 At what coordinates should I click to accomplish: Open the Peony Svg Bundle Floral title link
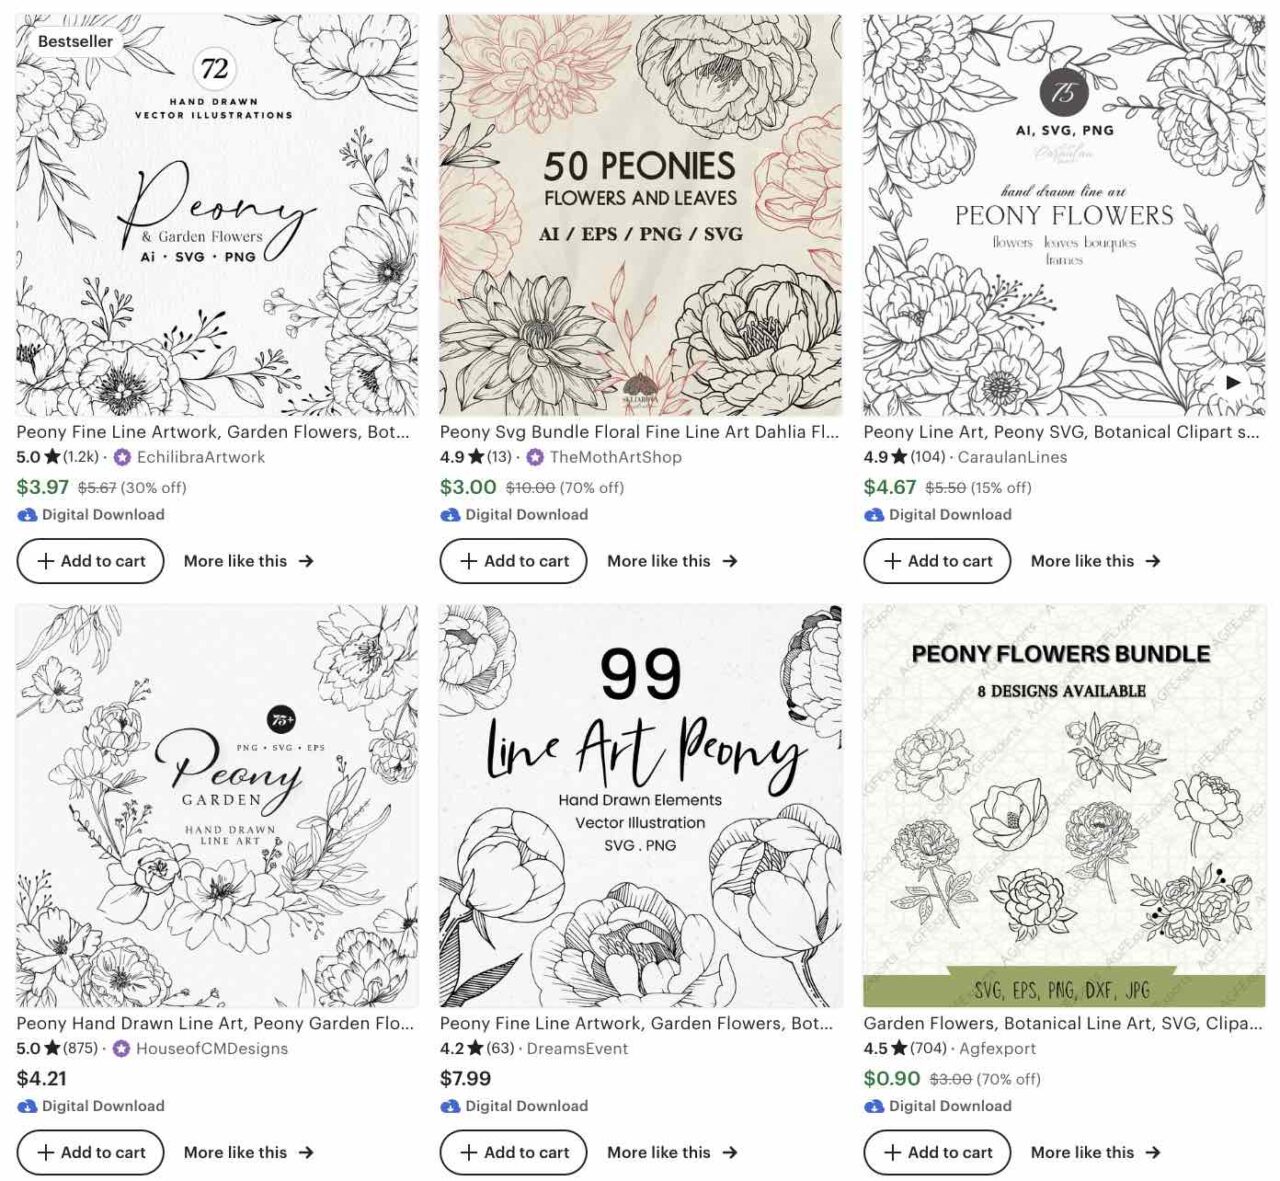[x=639, y=432]
